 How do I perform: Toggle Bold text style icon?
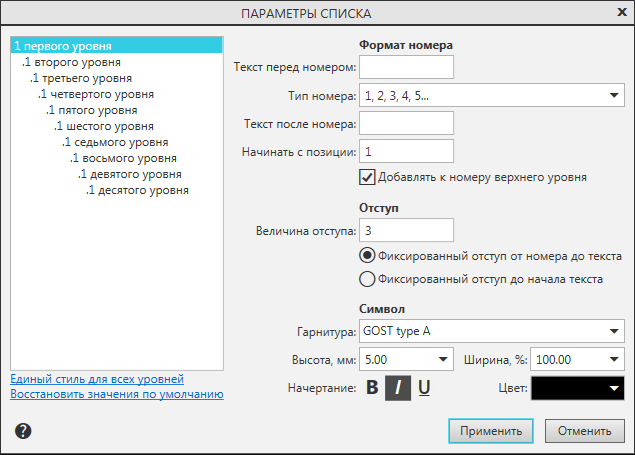point(372,388)
